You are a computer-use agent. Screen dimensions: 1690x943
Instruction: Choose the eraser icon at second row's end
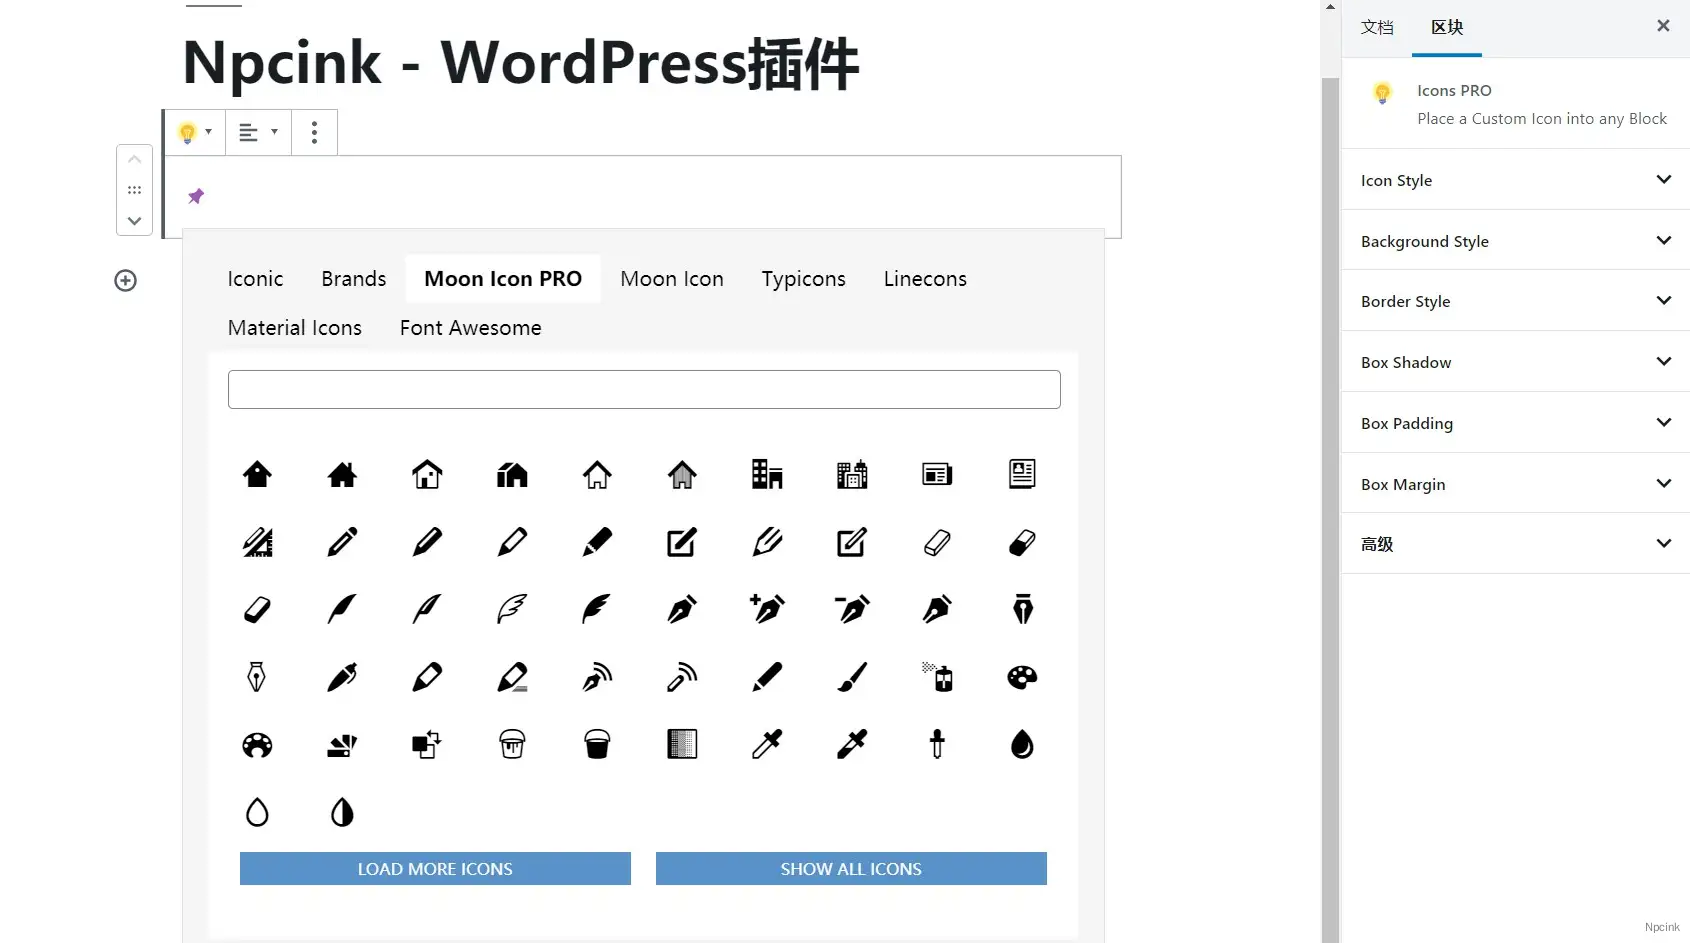(1022, 542)
